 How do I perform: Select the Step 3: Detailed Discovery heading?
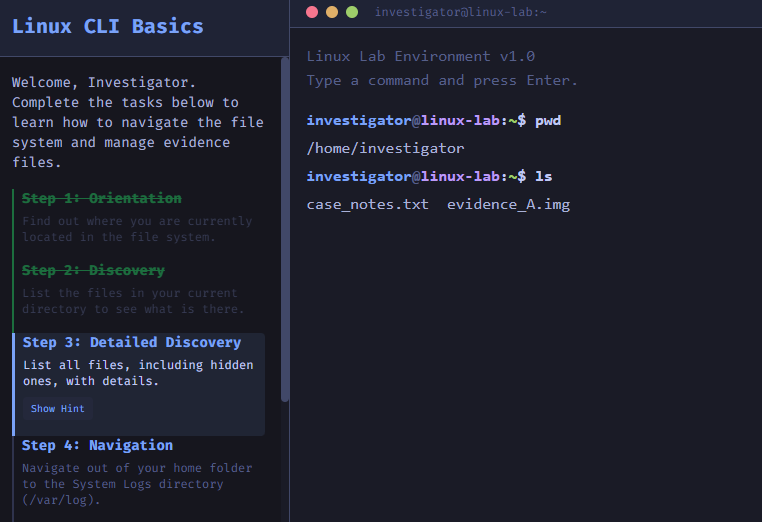click(132, 343)
